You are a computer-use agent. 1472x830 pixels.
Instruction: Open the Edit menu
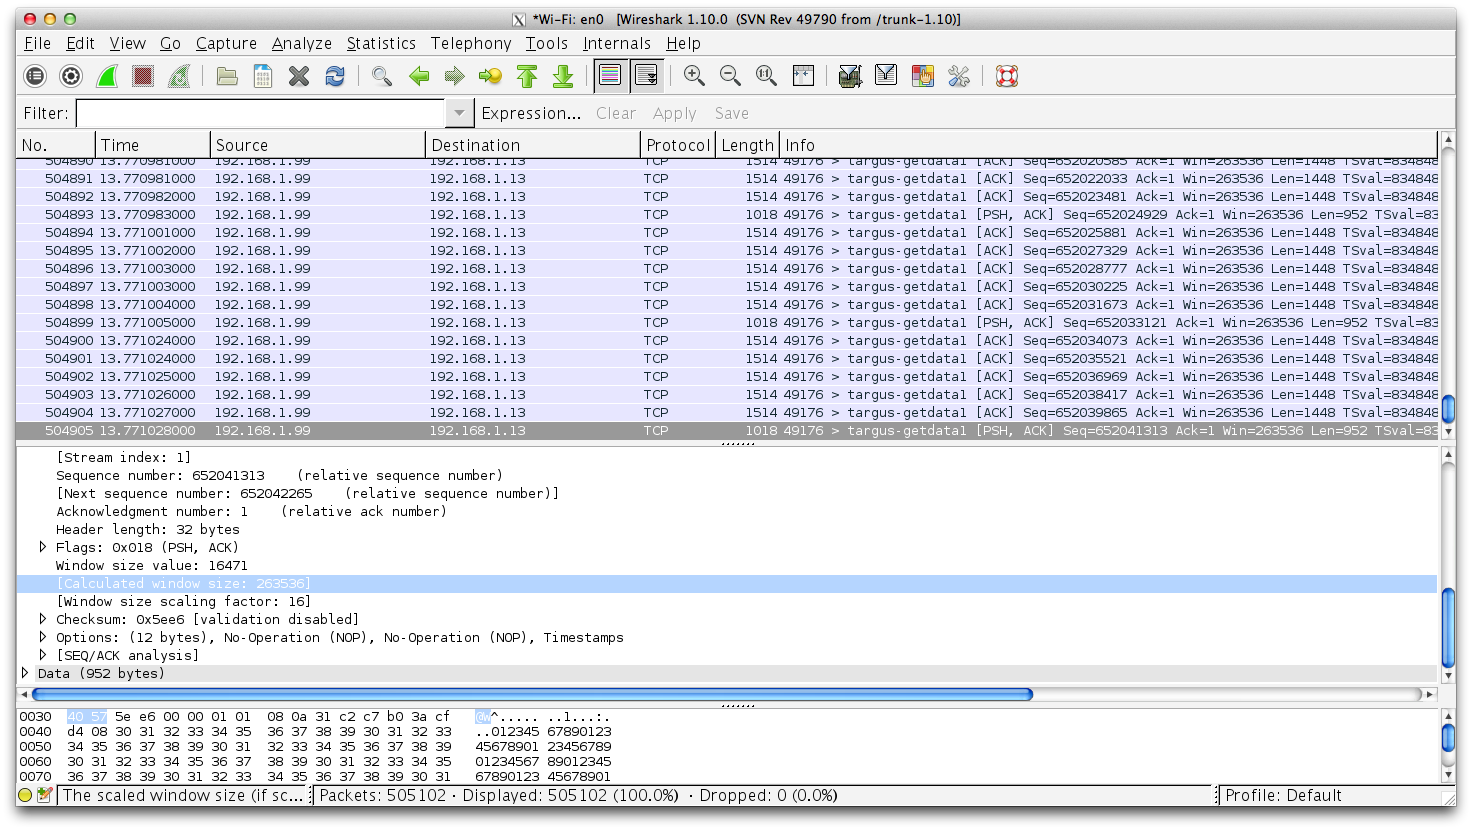point(80,43)
